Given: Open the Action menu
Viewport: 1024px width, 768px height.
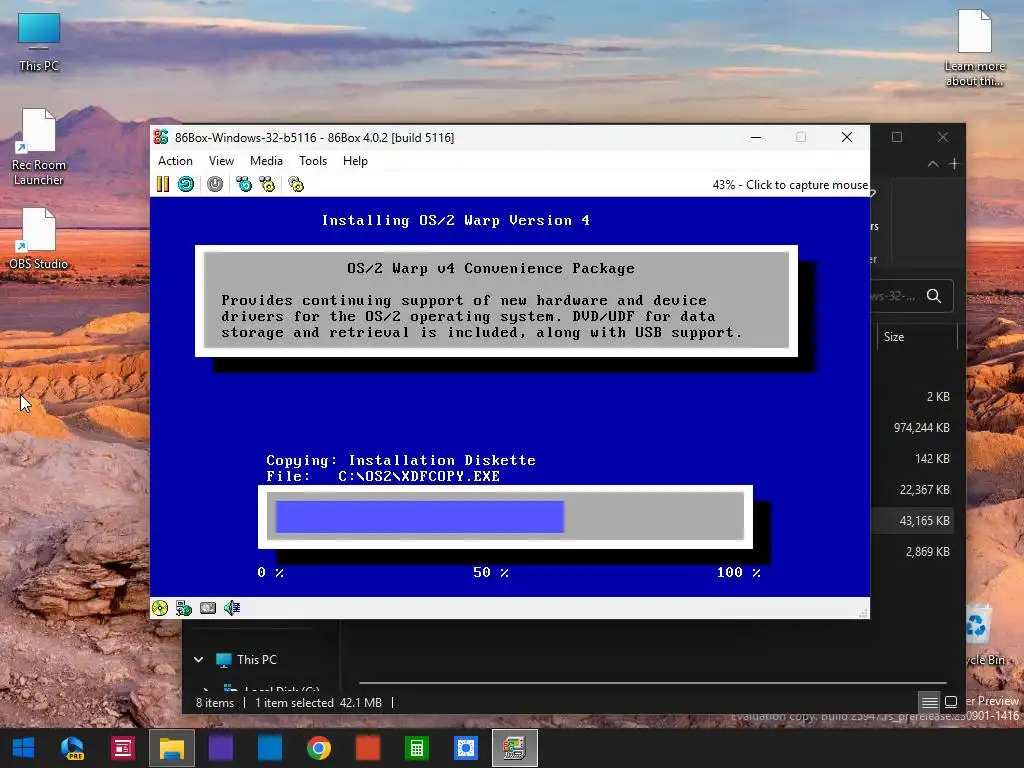Looking at the screenshot, I should [x=175, y=161].
